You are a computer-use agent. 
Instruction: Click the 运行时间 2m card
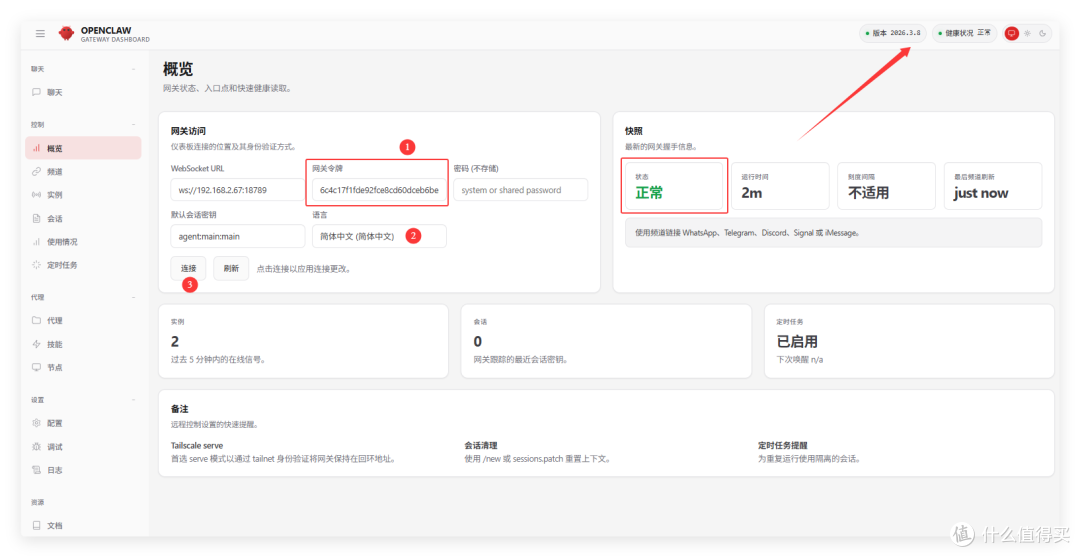pyautogui.click(x=780, y=186)
